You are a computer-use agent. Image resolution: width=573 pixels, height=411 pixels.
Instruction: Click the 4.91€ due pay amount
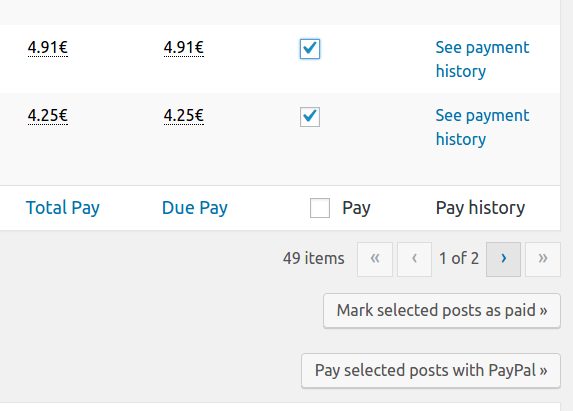184,47
